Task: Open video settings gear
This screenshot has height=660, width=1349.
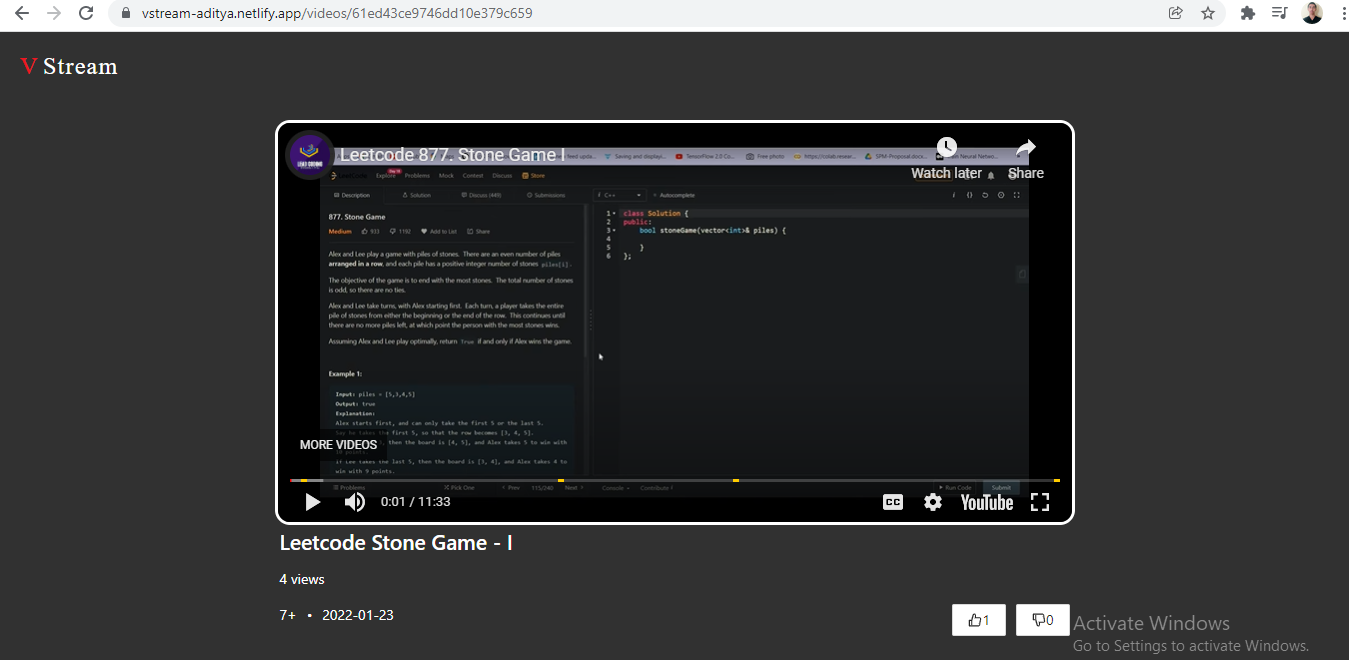Action: pyautogui.click(x=933, y=502)
